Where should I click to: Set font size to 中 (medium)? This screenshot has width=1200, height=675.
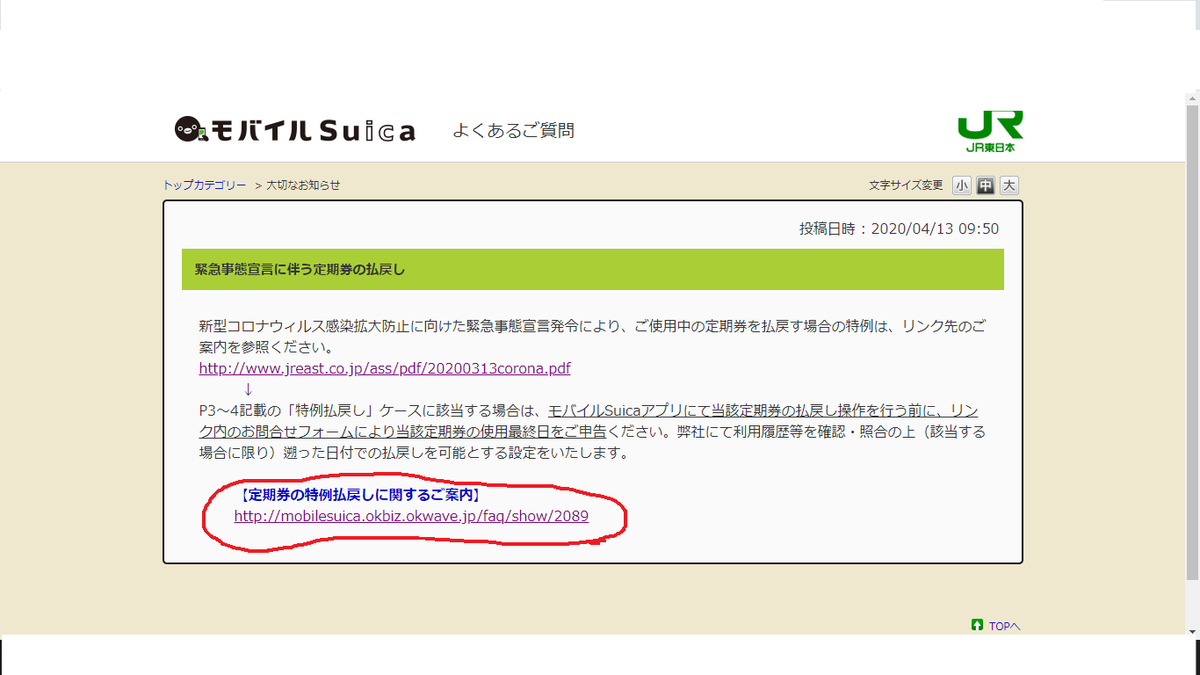[x=985, y=185]
